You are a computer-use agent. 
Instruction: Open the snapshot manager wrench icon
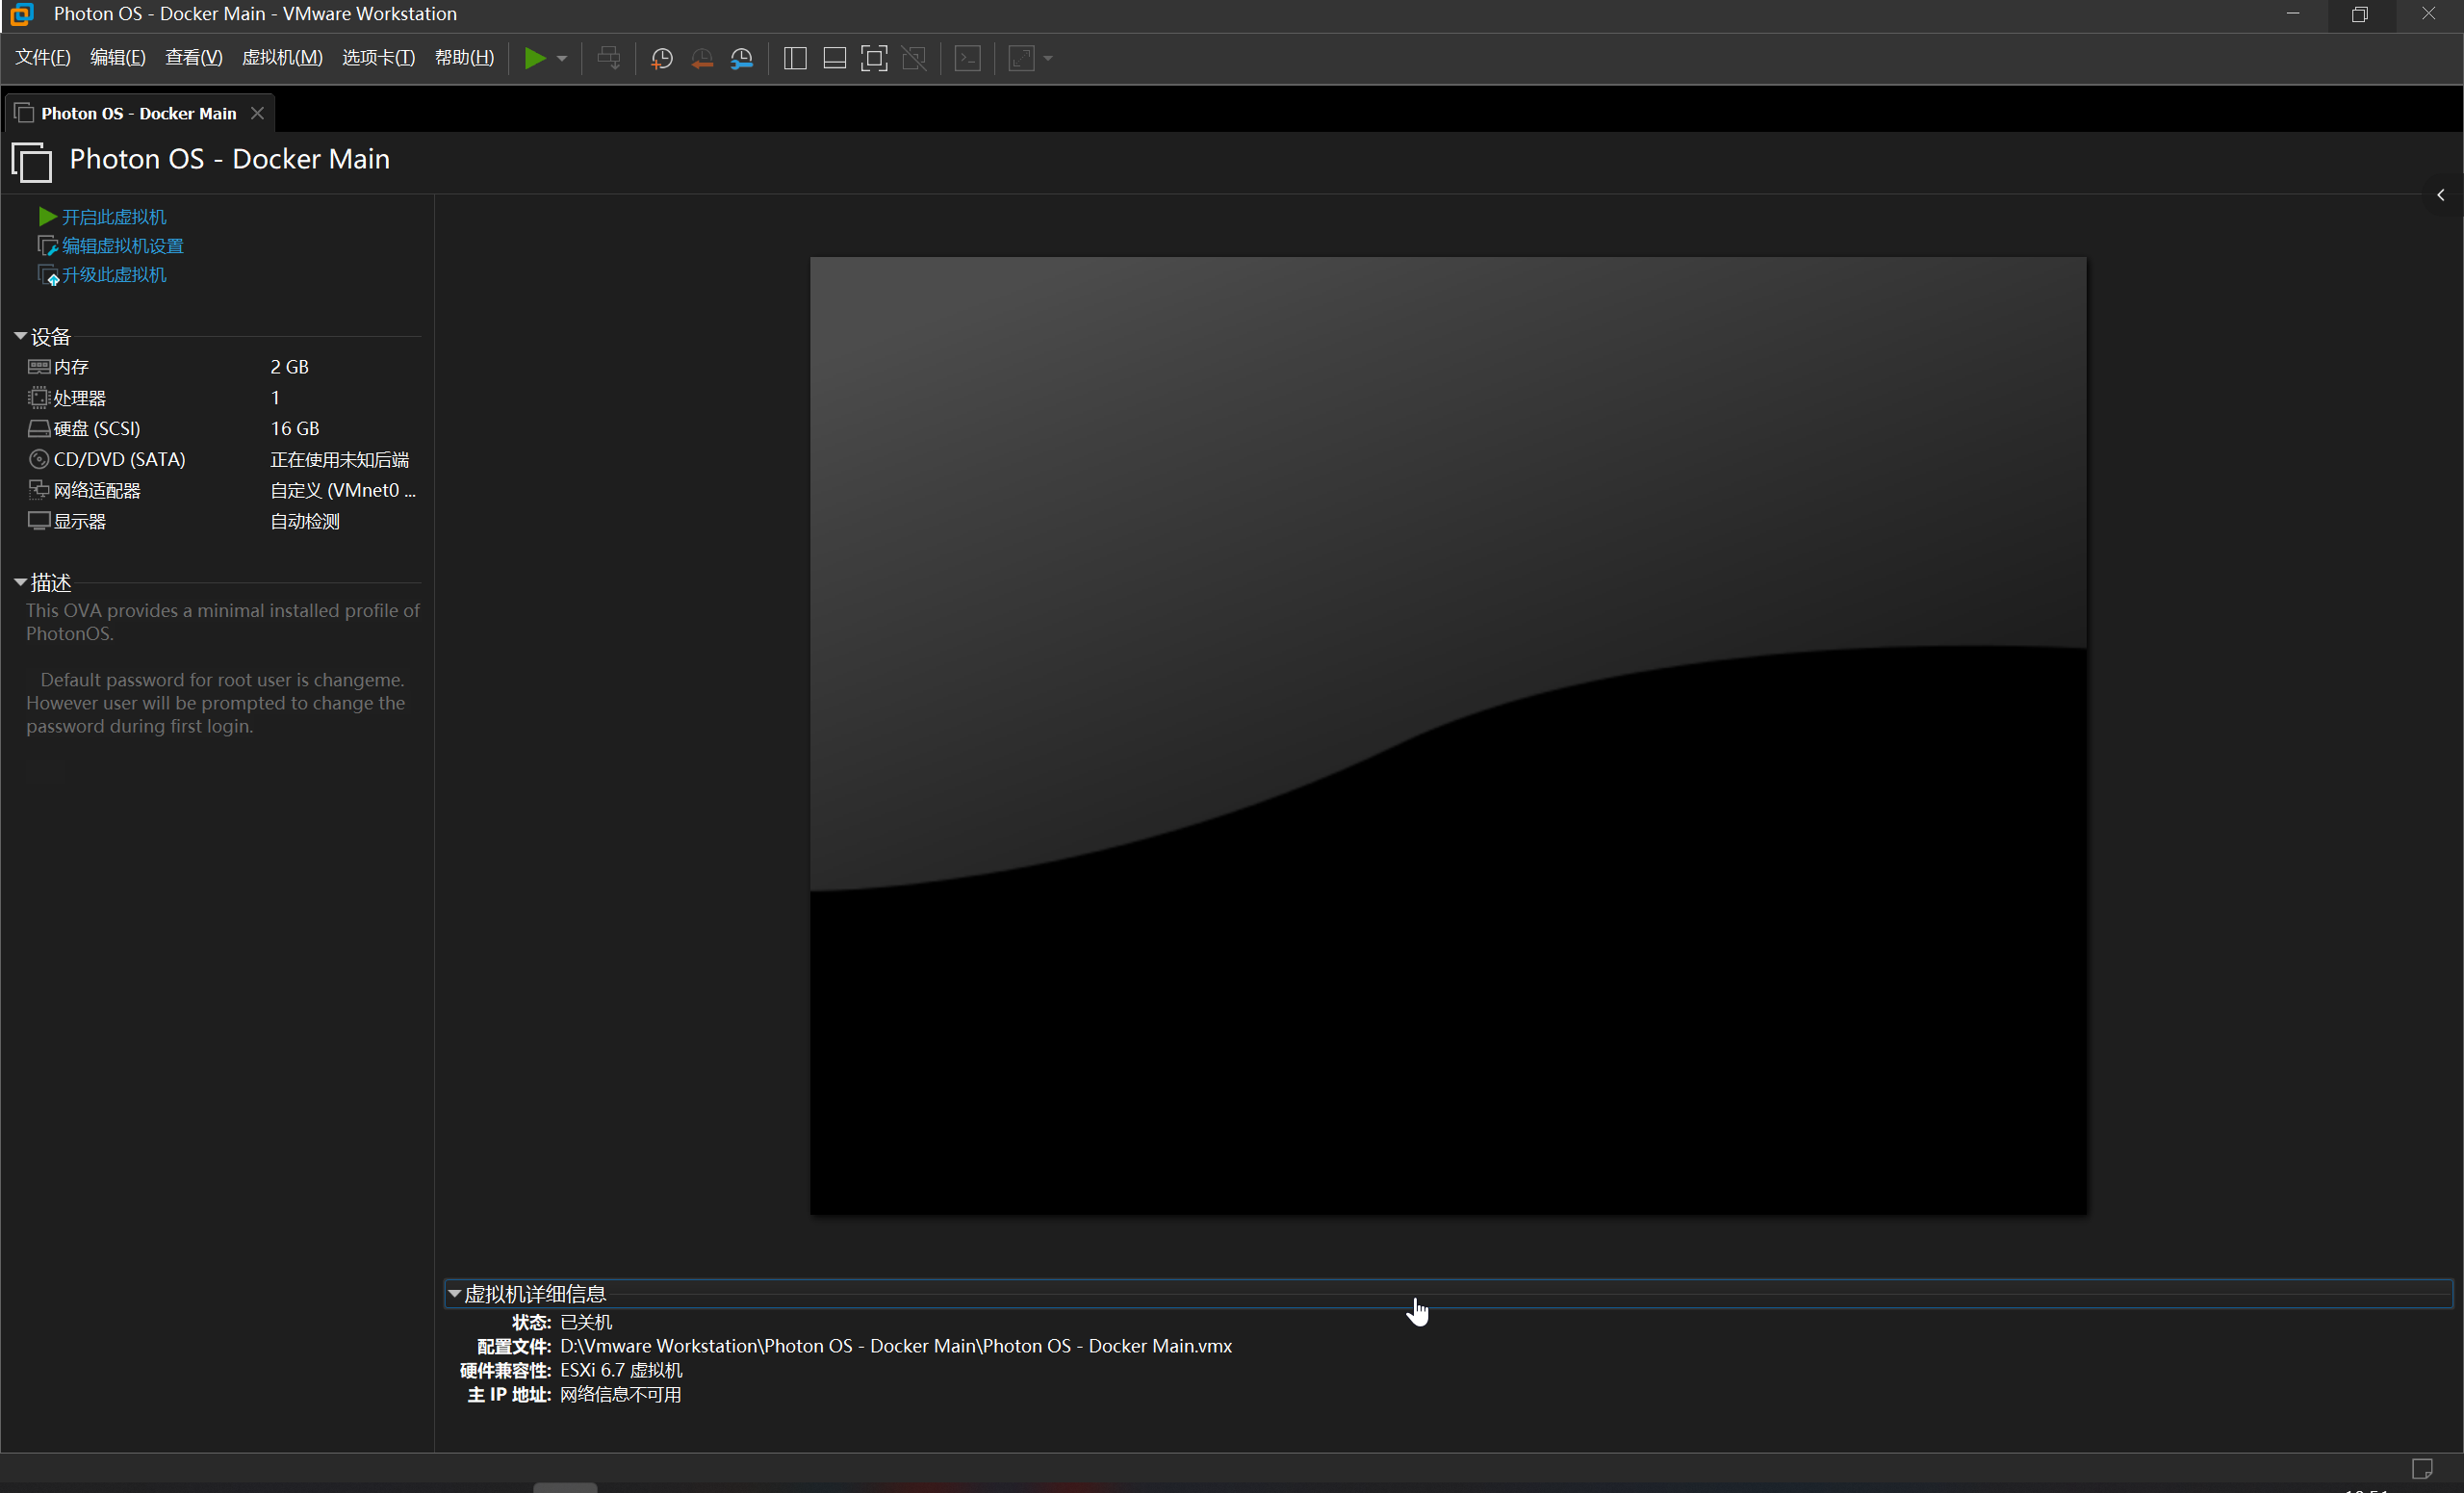(741, 58)
